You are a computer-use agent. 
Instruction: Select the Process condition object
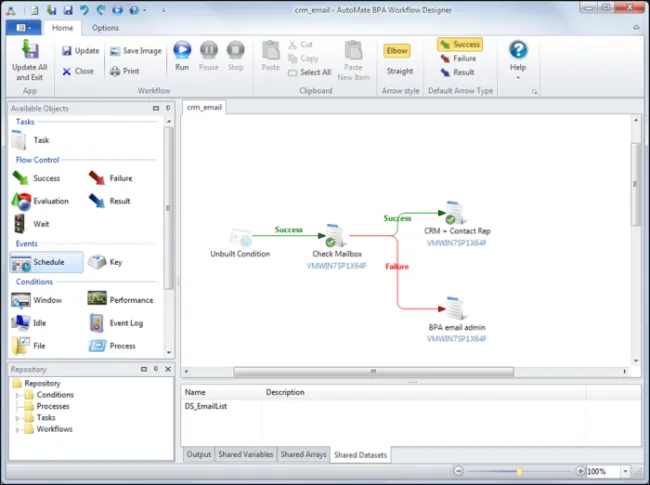click(x=112, y=346)
